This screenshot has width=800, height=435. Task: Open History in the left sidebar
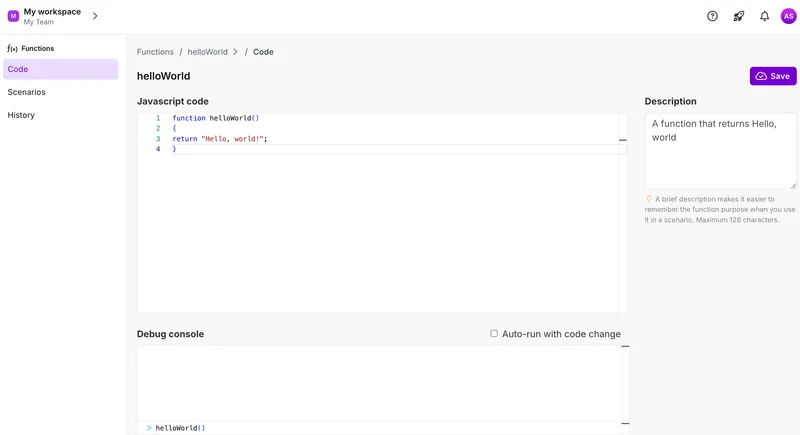click(21, 115)
